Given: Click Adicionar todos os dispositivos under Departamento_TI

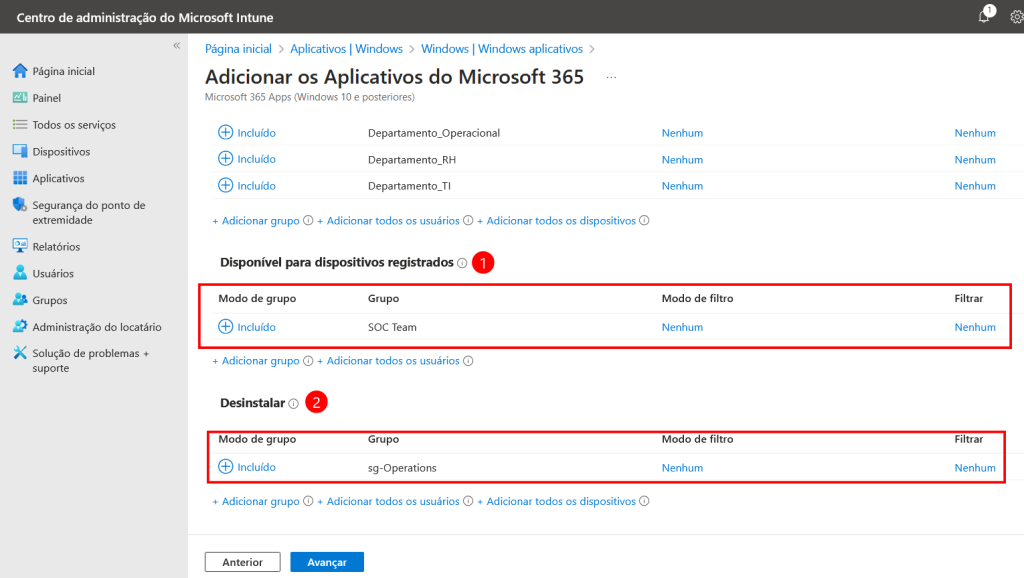Looking at the screenshot, I should (556, 221).
